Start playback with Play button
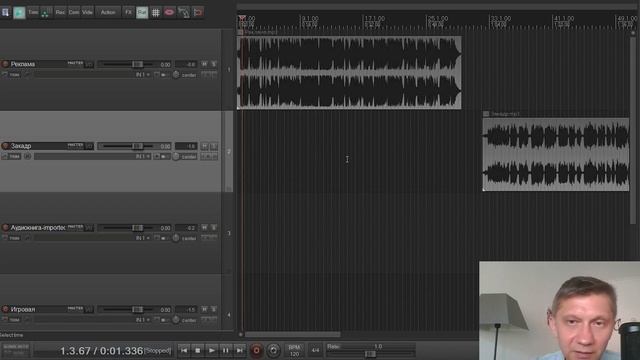640x360 pixels. click(x=212, y=350)
